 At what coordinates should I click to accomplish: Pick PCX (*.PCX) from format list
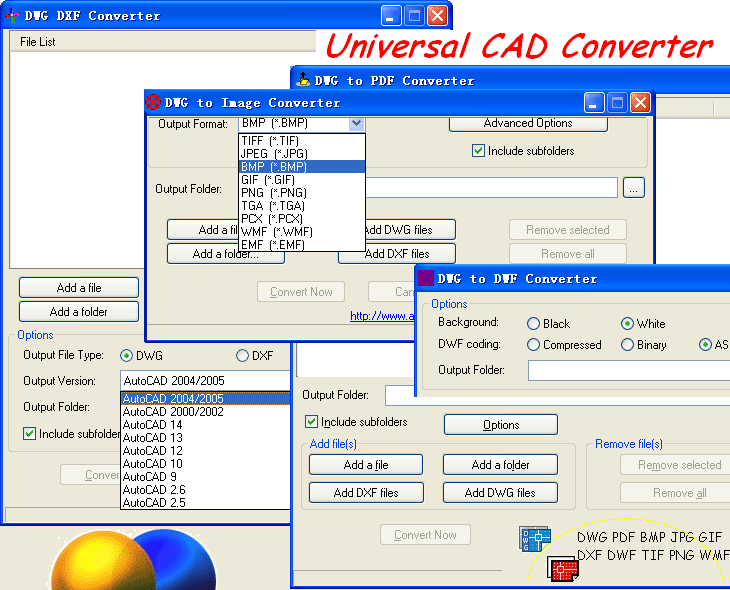tap(302, 219)
